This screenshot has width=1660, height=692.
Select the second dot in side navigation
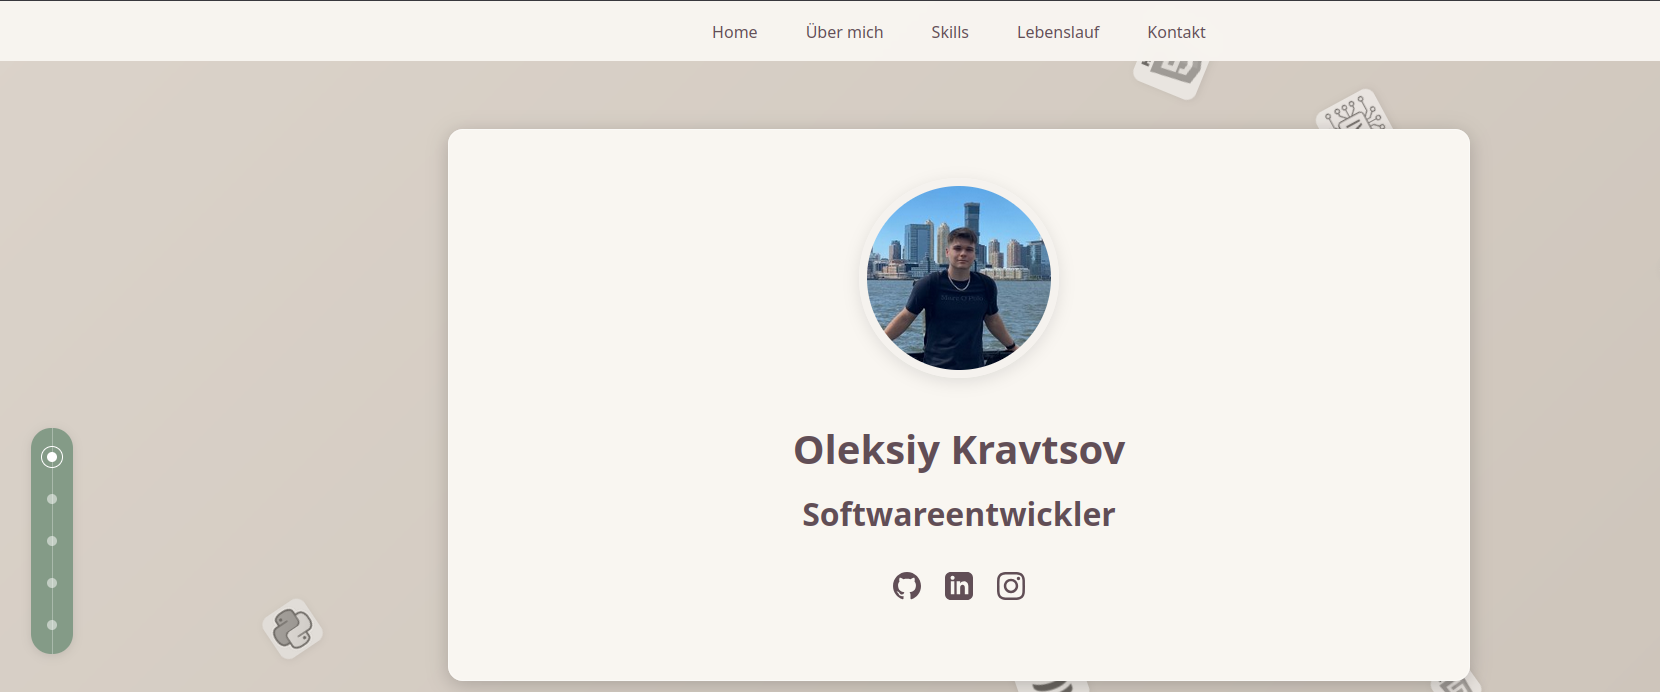tap(52, 499)
